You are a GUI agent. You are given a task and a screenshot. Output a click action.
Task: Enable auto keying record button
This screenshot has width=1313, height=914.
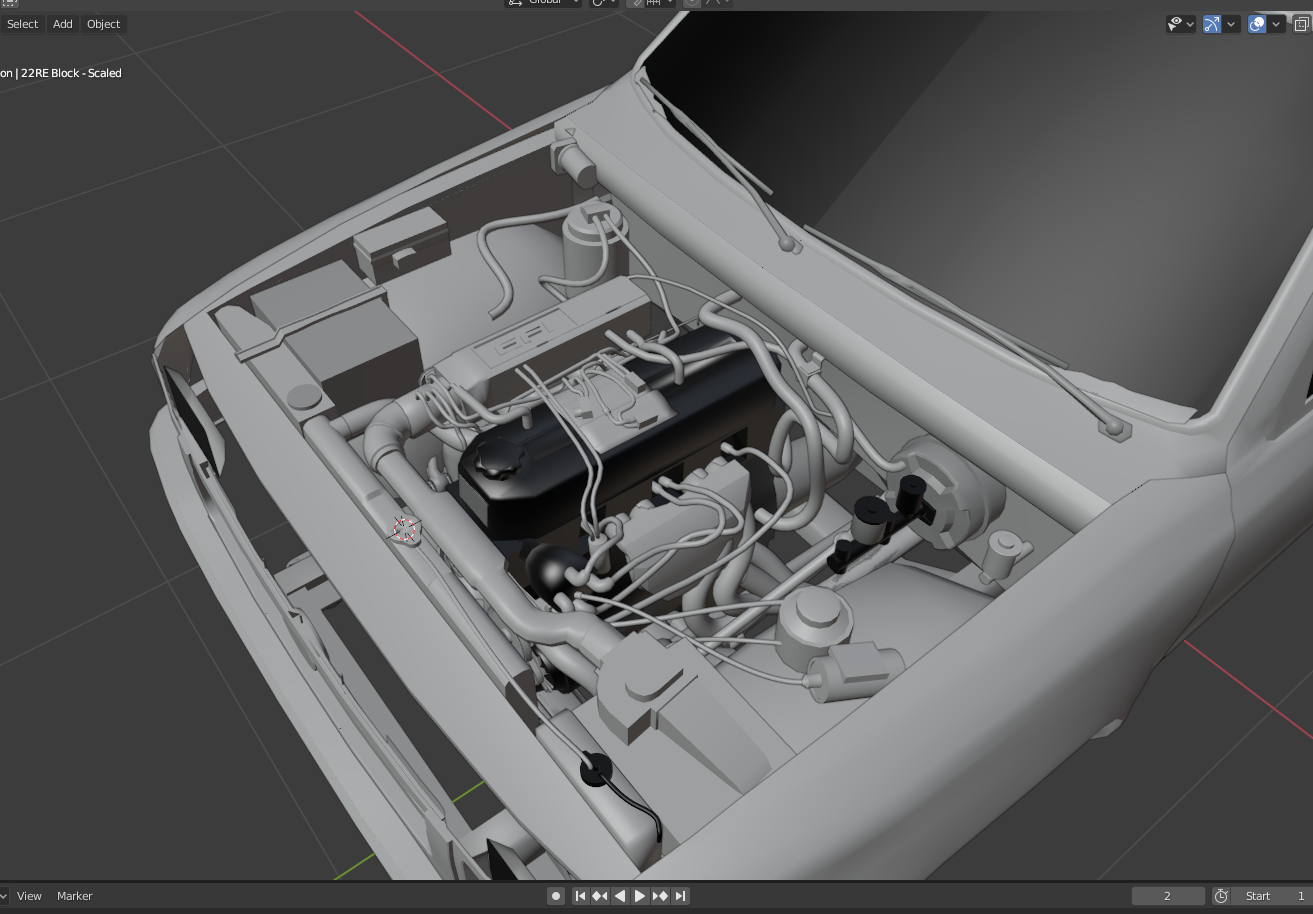pos(556,896)
